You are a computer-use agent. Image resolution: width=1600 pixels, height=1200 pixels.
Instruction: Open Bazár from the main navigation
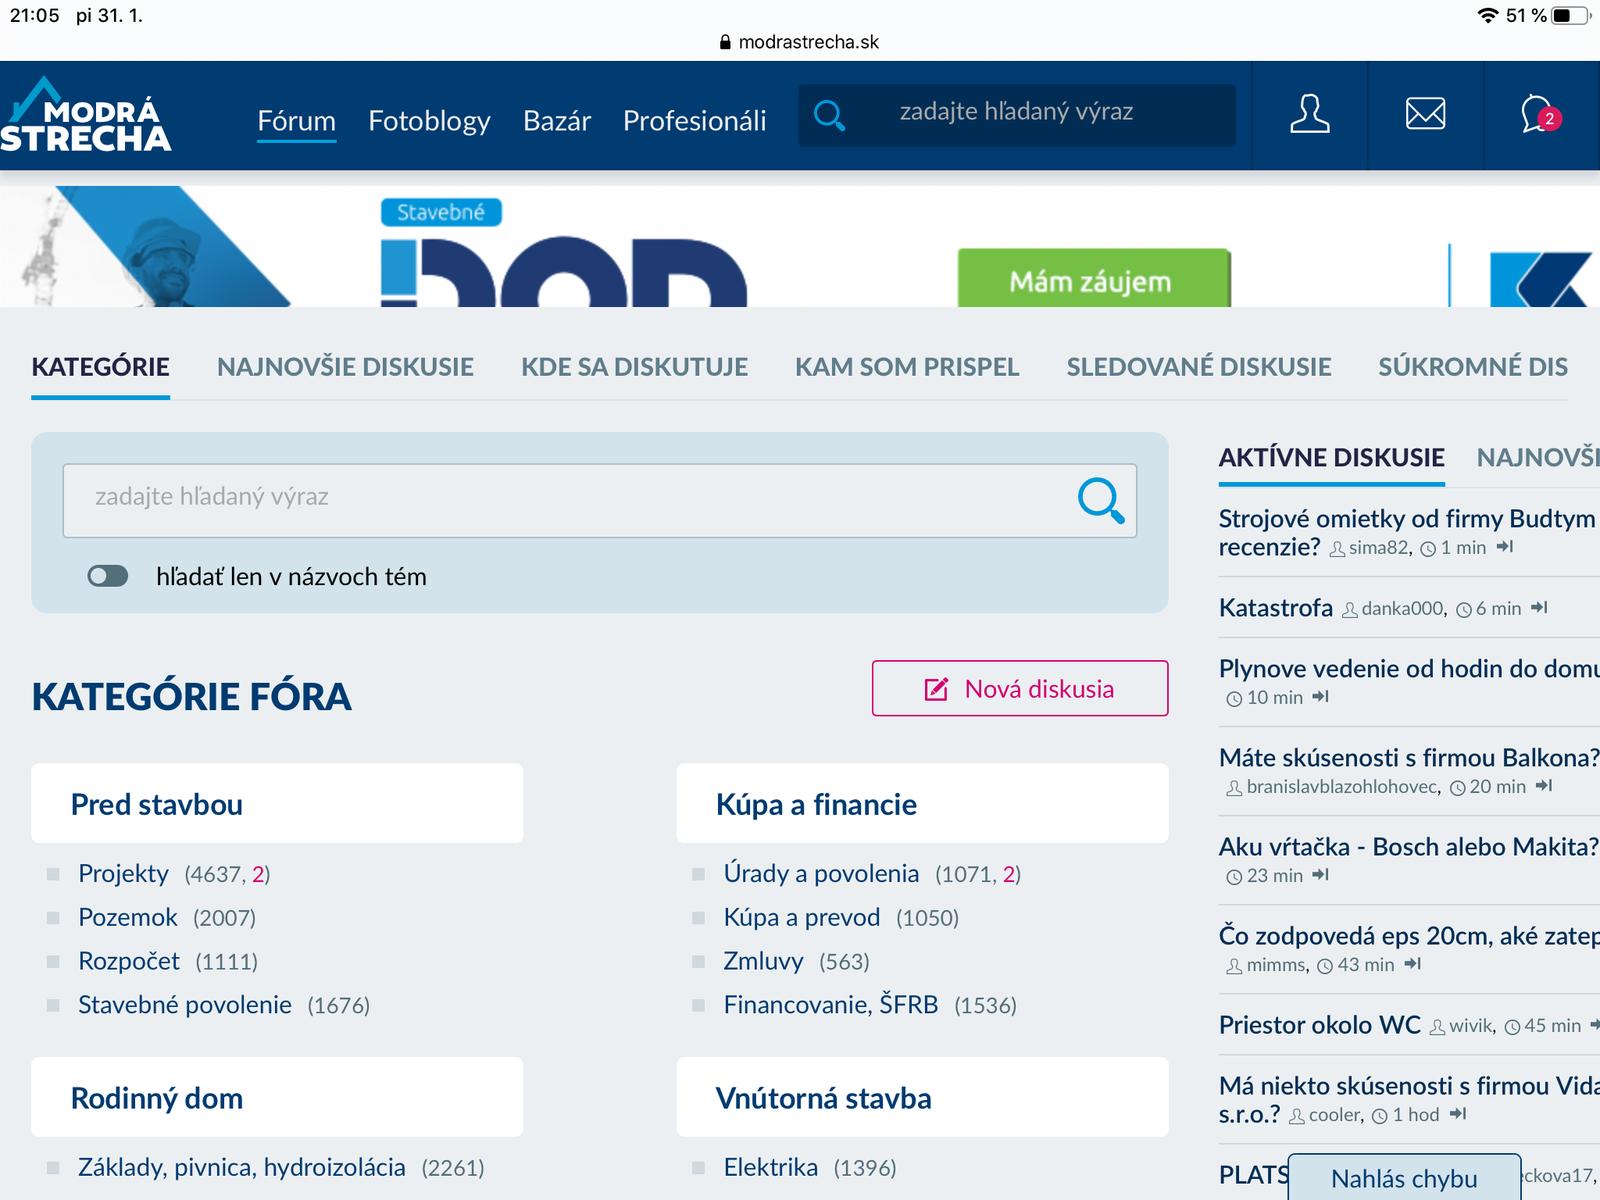[x=556, y=121]
